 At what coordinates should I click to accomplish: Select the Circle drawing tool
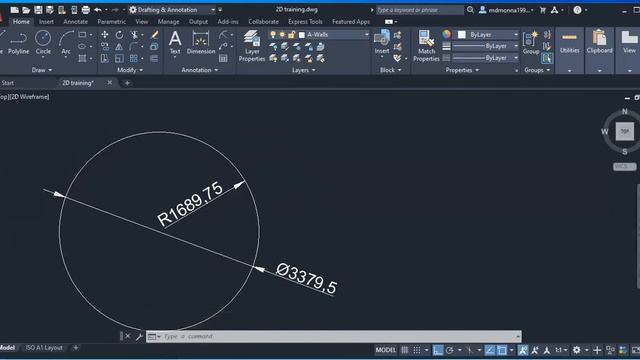tap(43, 43)
